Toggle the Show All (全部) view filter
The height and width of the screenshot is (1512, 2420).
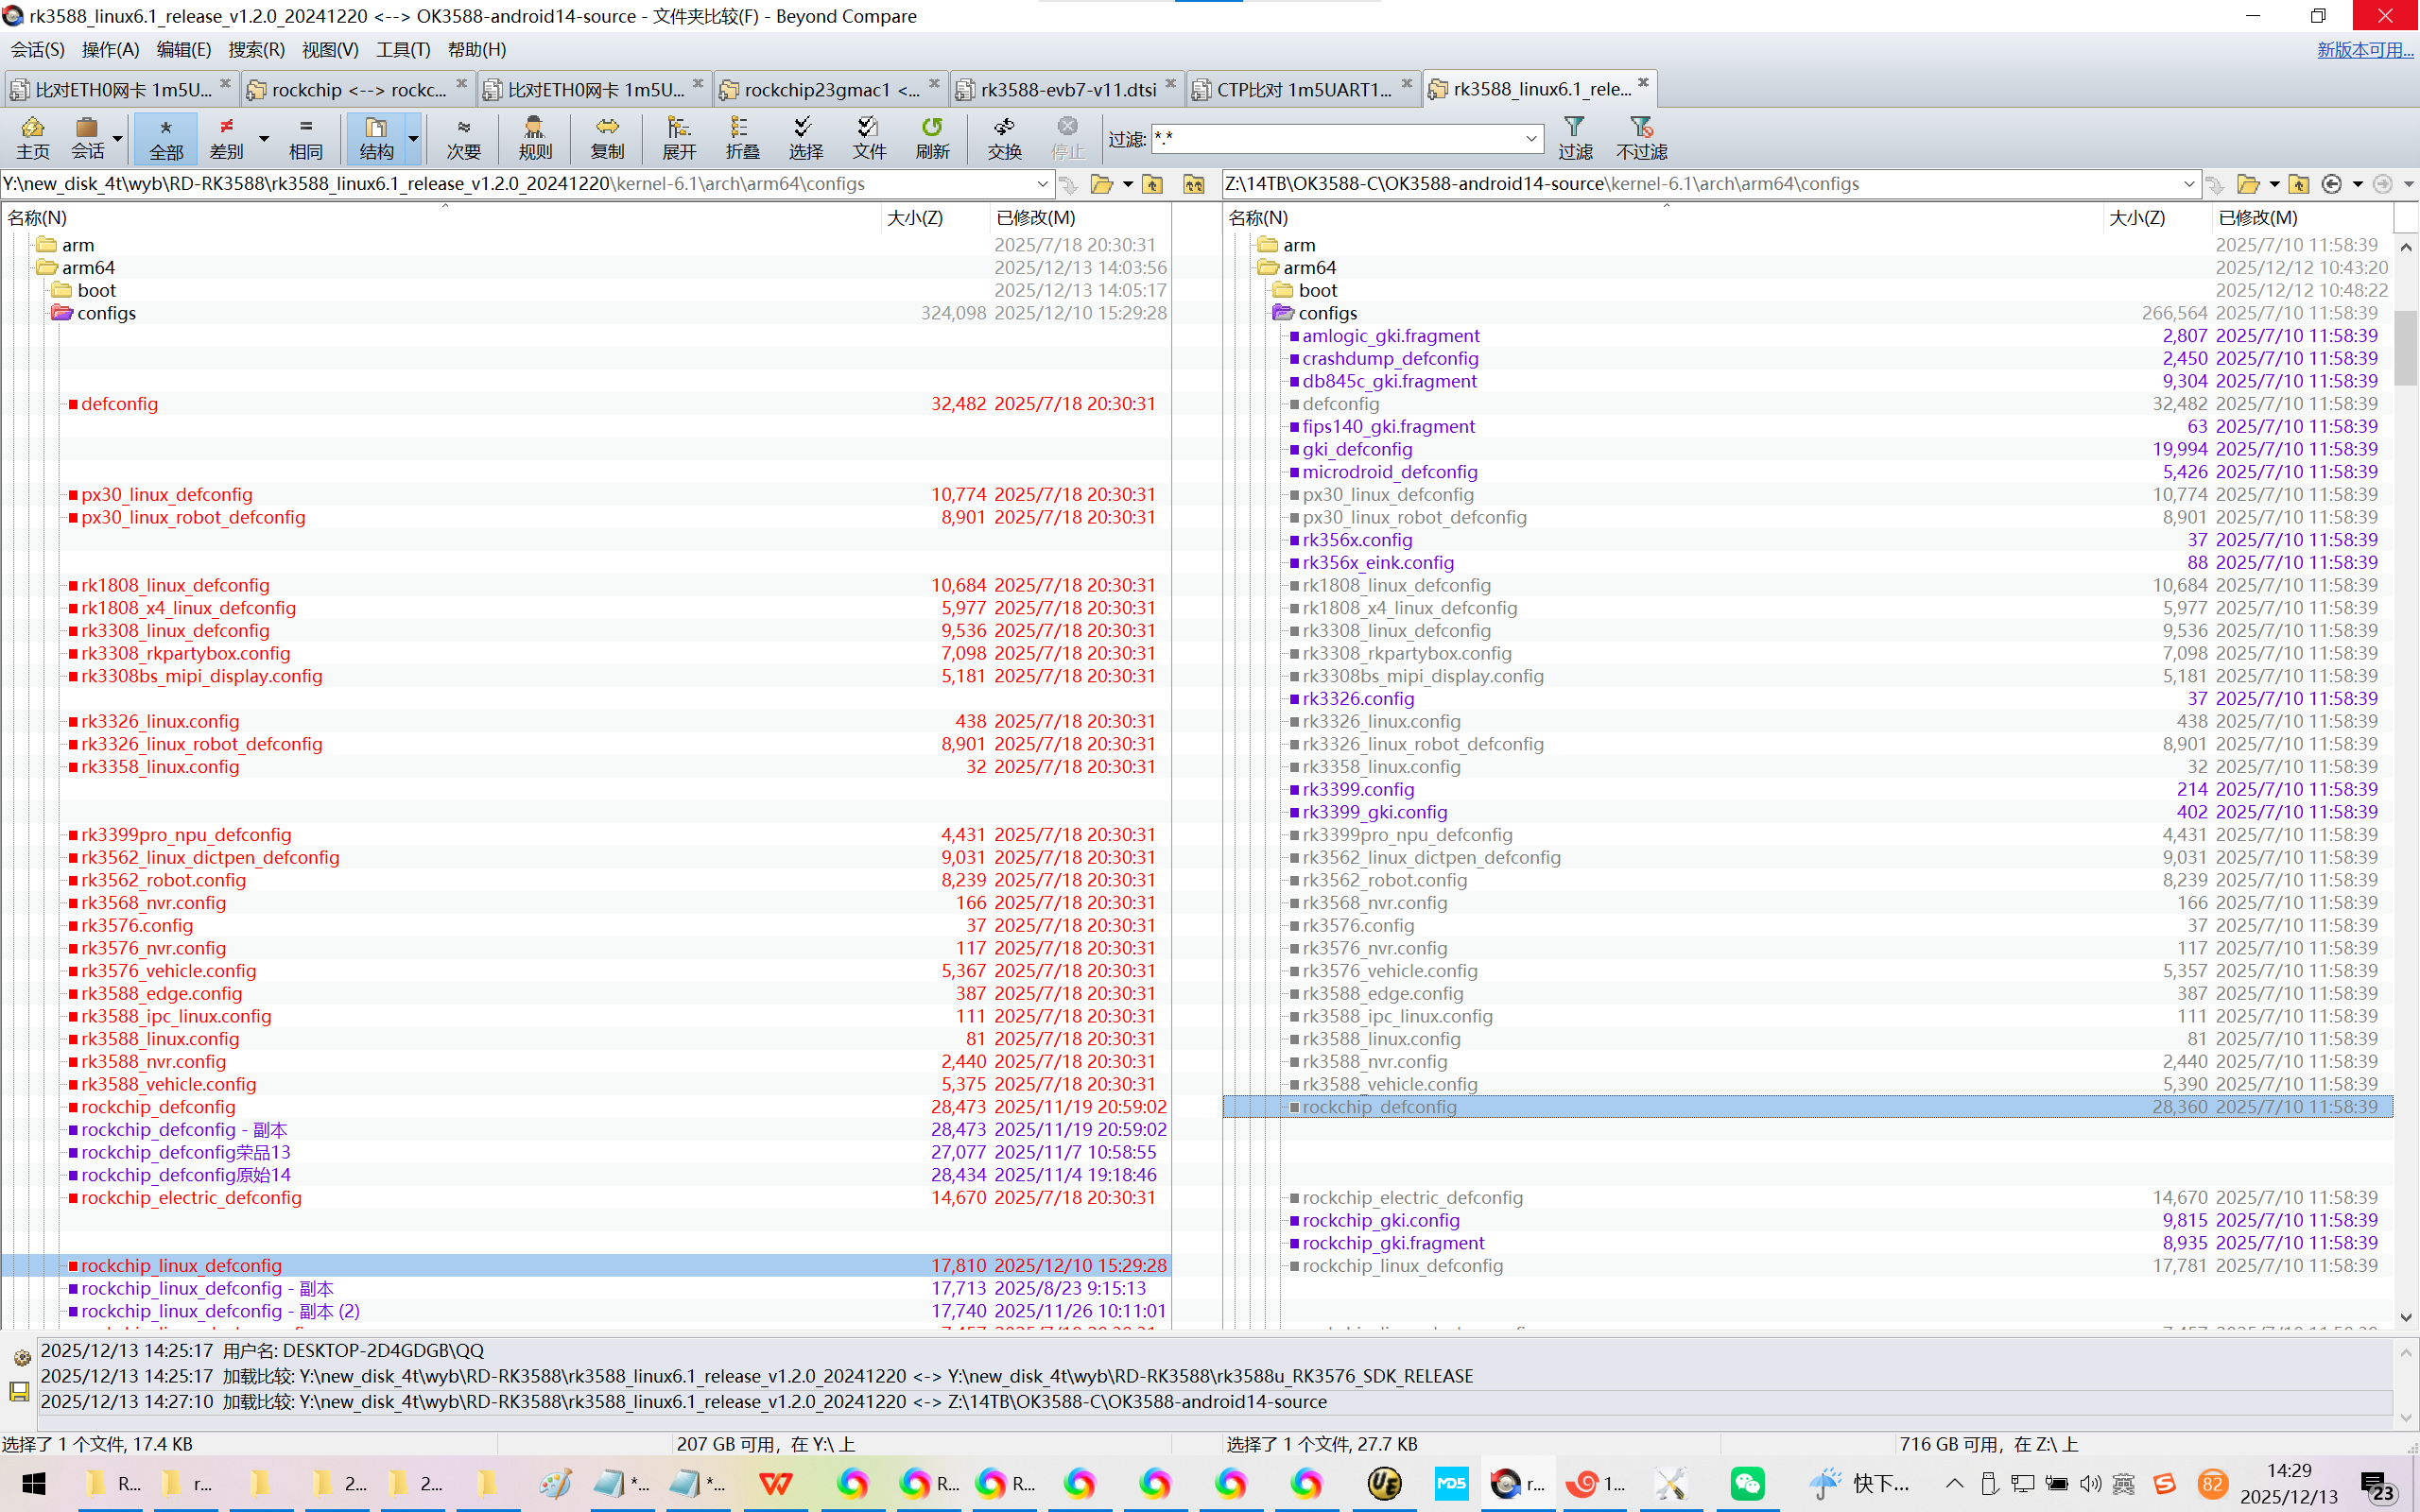click(x=166, y=137)
